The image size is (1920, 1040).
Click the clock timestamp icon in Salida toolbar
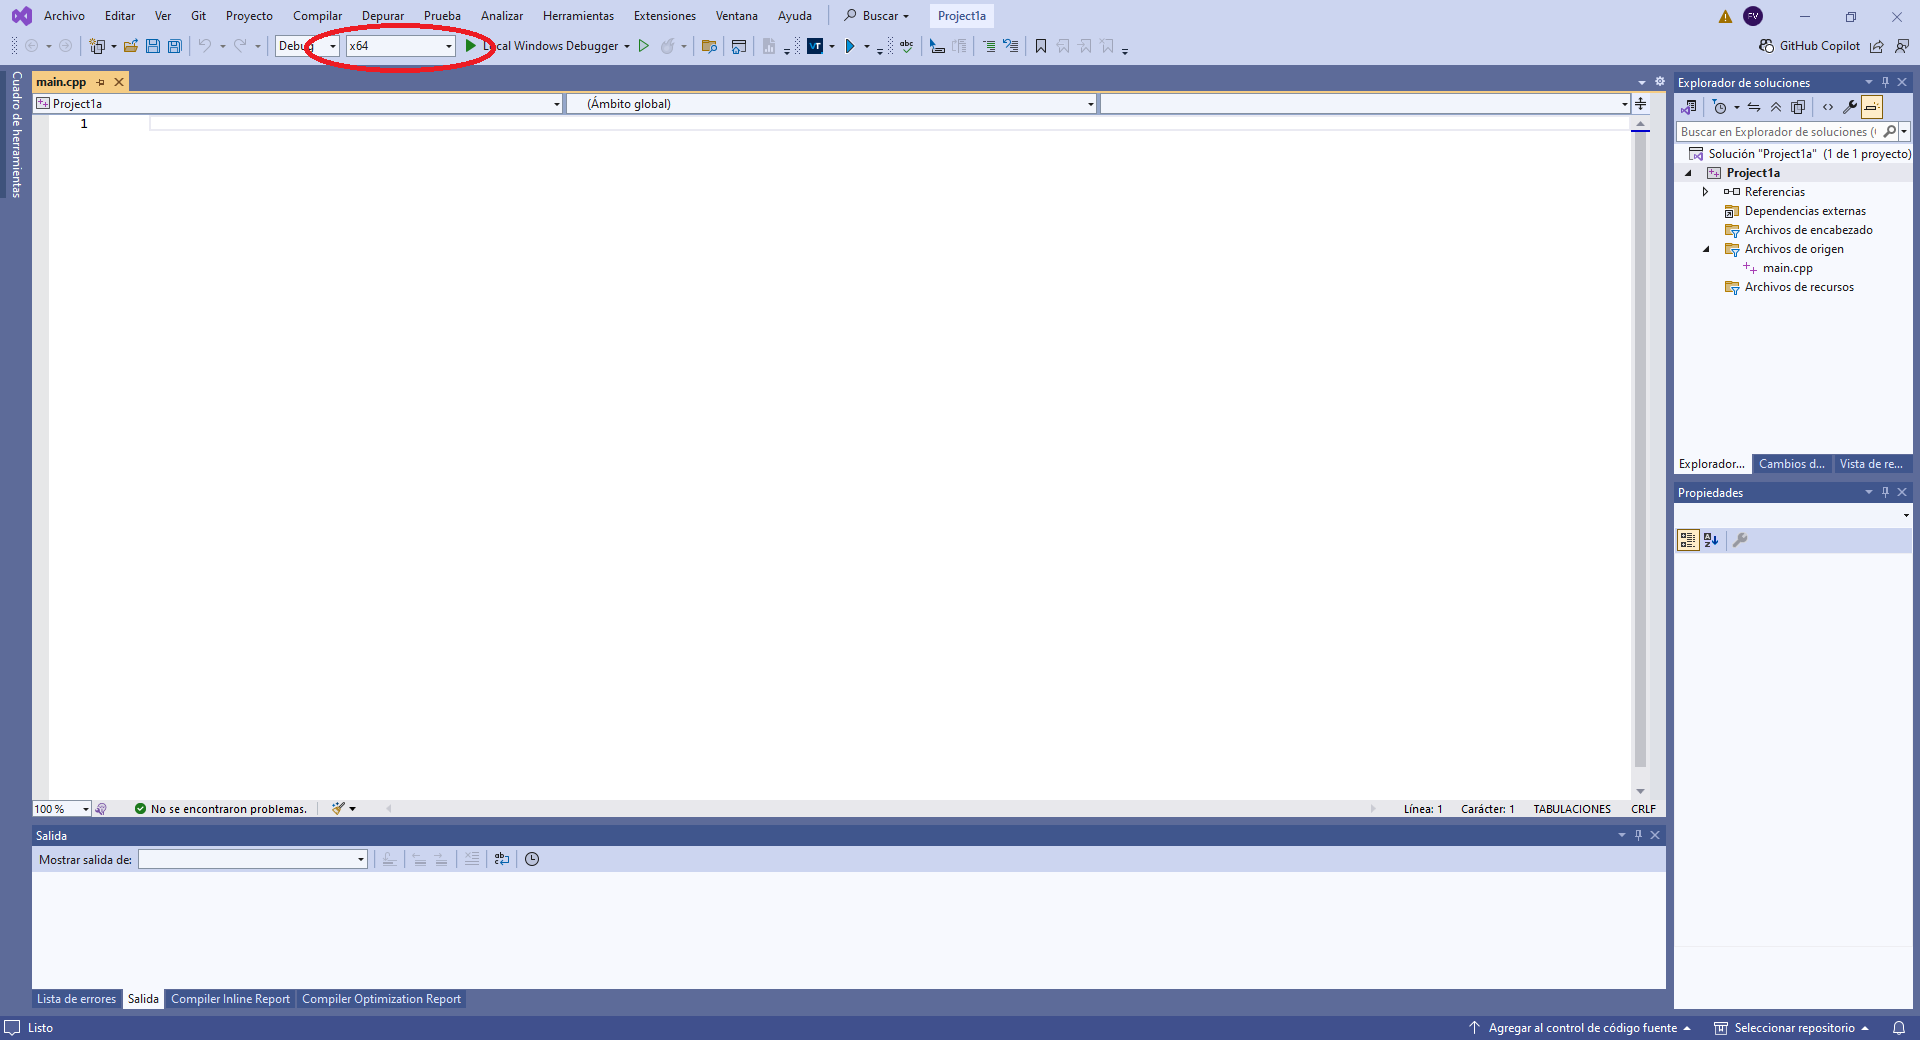tap(532, 859)
